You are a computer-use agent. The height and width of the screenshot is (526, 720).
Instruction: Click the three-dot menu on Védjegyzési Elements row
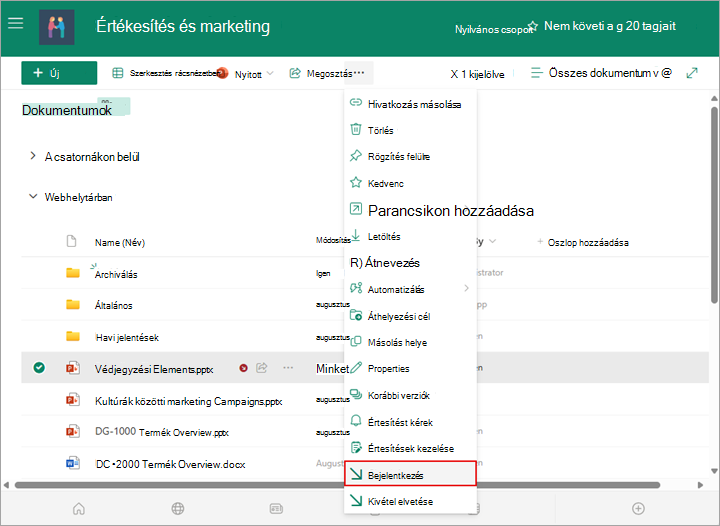tap(288, 368)
